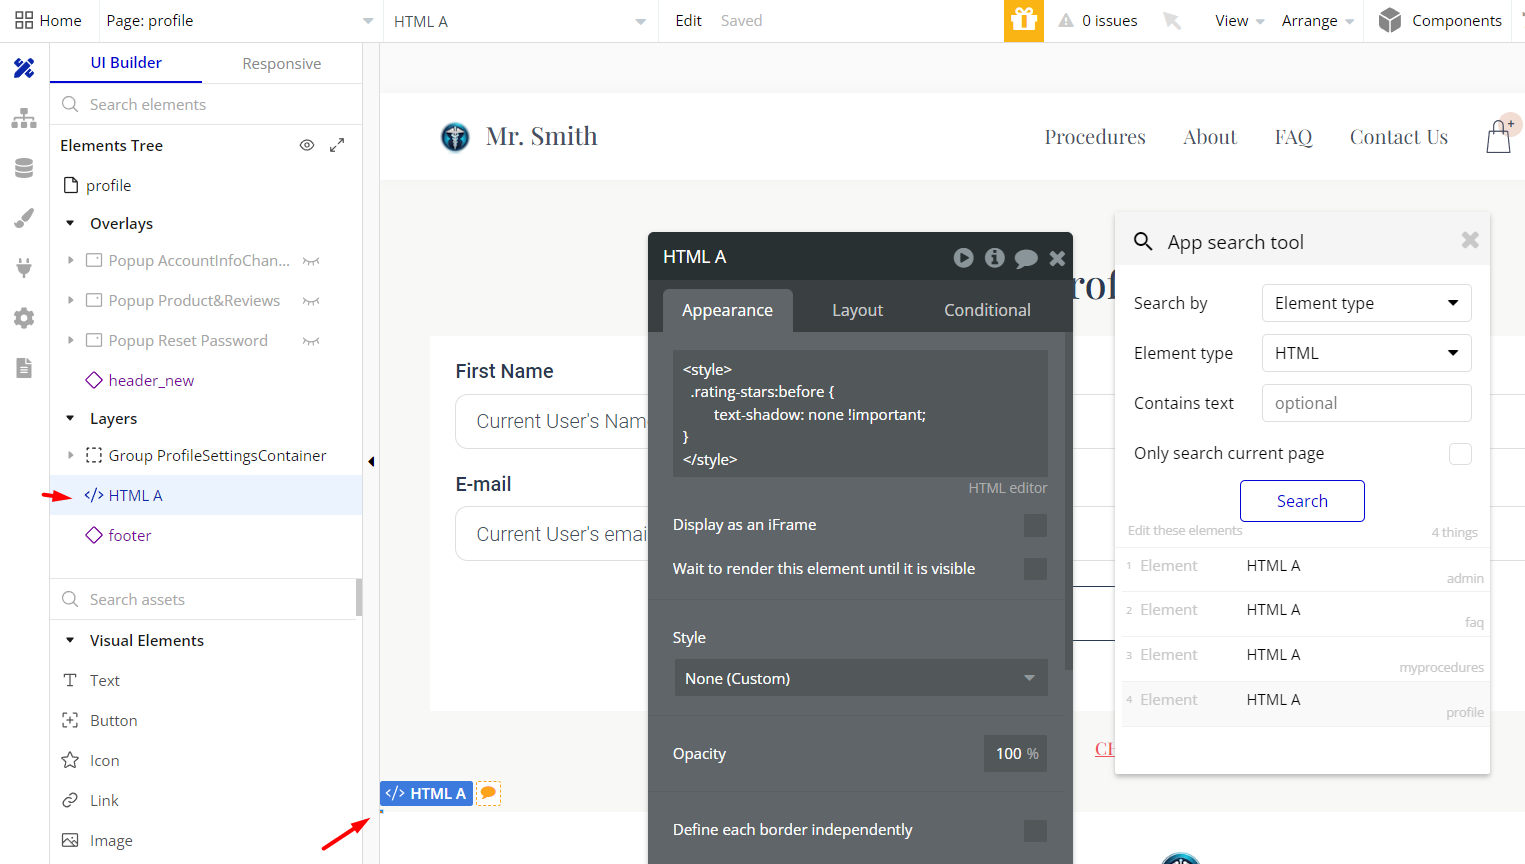The width and height of the screenshot is (1525, 864).
Task: Click the Contains text optional field
Action: pos(1366,403)
